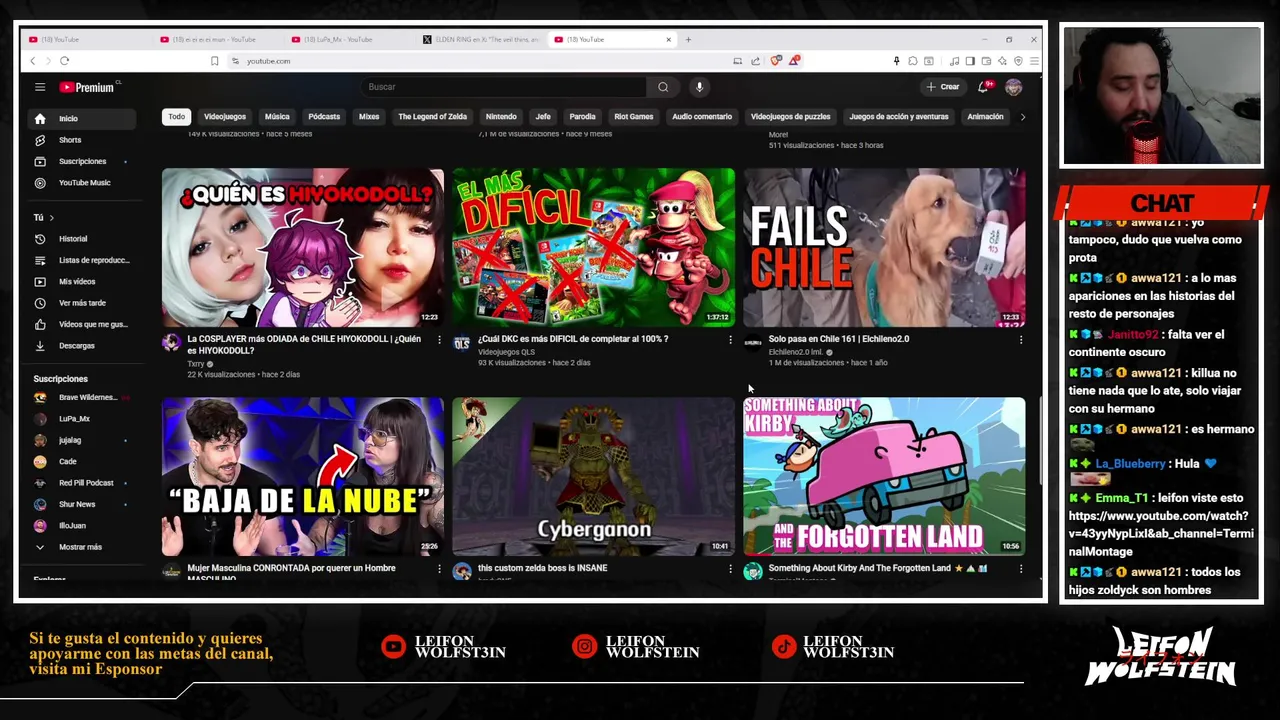Open Listas de reproducción
The height and width of the screenshot is (720, 1280).
click(x=84, y=260)
